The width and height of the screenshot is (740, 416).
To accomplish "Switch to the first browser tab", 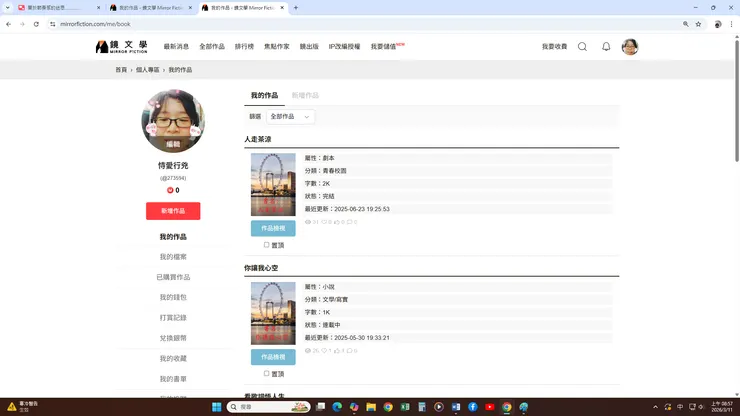I will coord(58,8).
